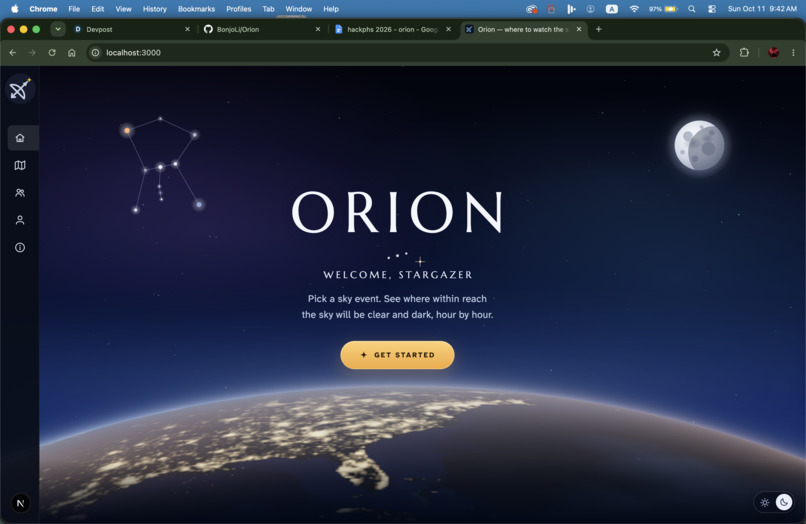Viewport: 806px width, 524px height.
Task: Click the Orion archer logo in sidebar
Action: point(20,89)
